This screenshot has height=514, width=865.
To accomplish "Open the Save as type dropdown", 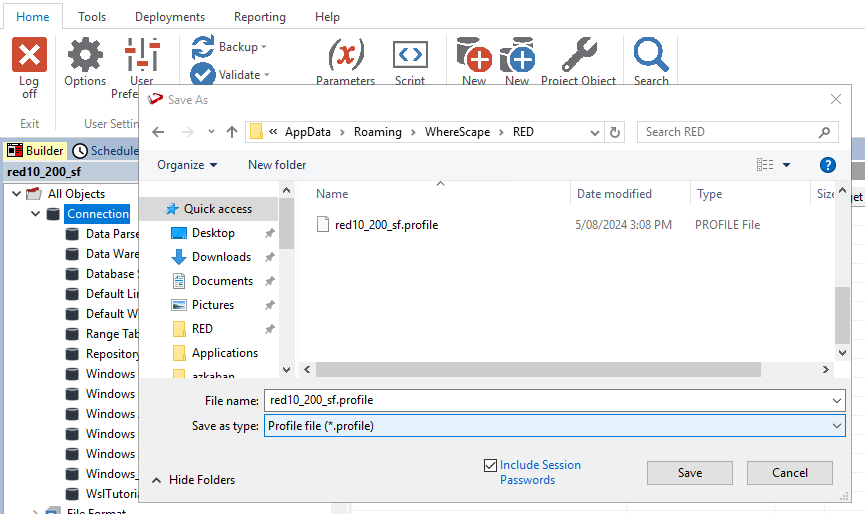I will [x=554, y=426].
